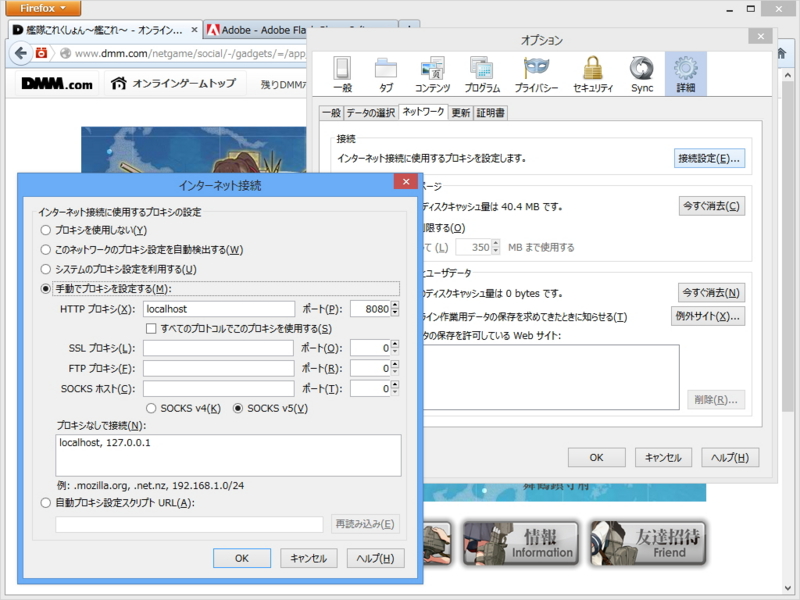Screen dimensions: 800x600
Task: Open the タブ (Tabs) options panel icon
Action: [x=386, y=74]
